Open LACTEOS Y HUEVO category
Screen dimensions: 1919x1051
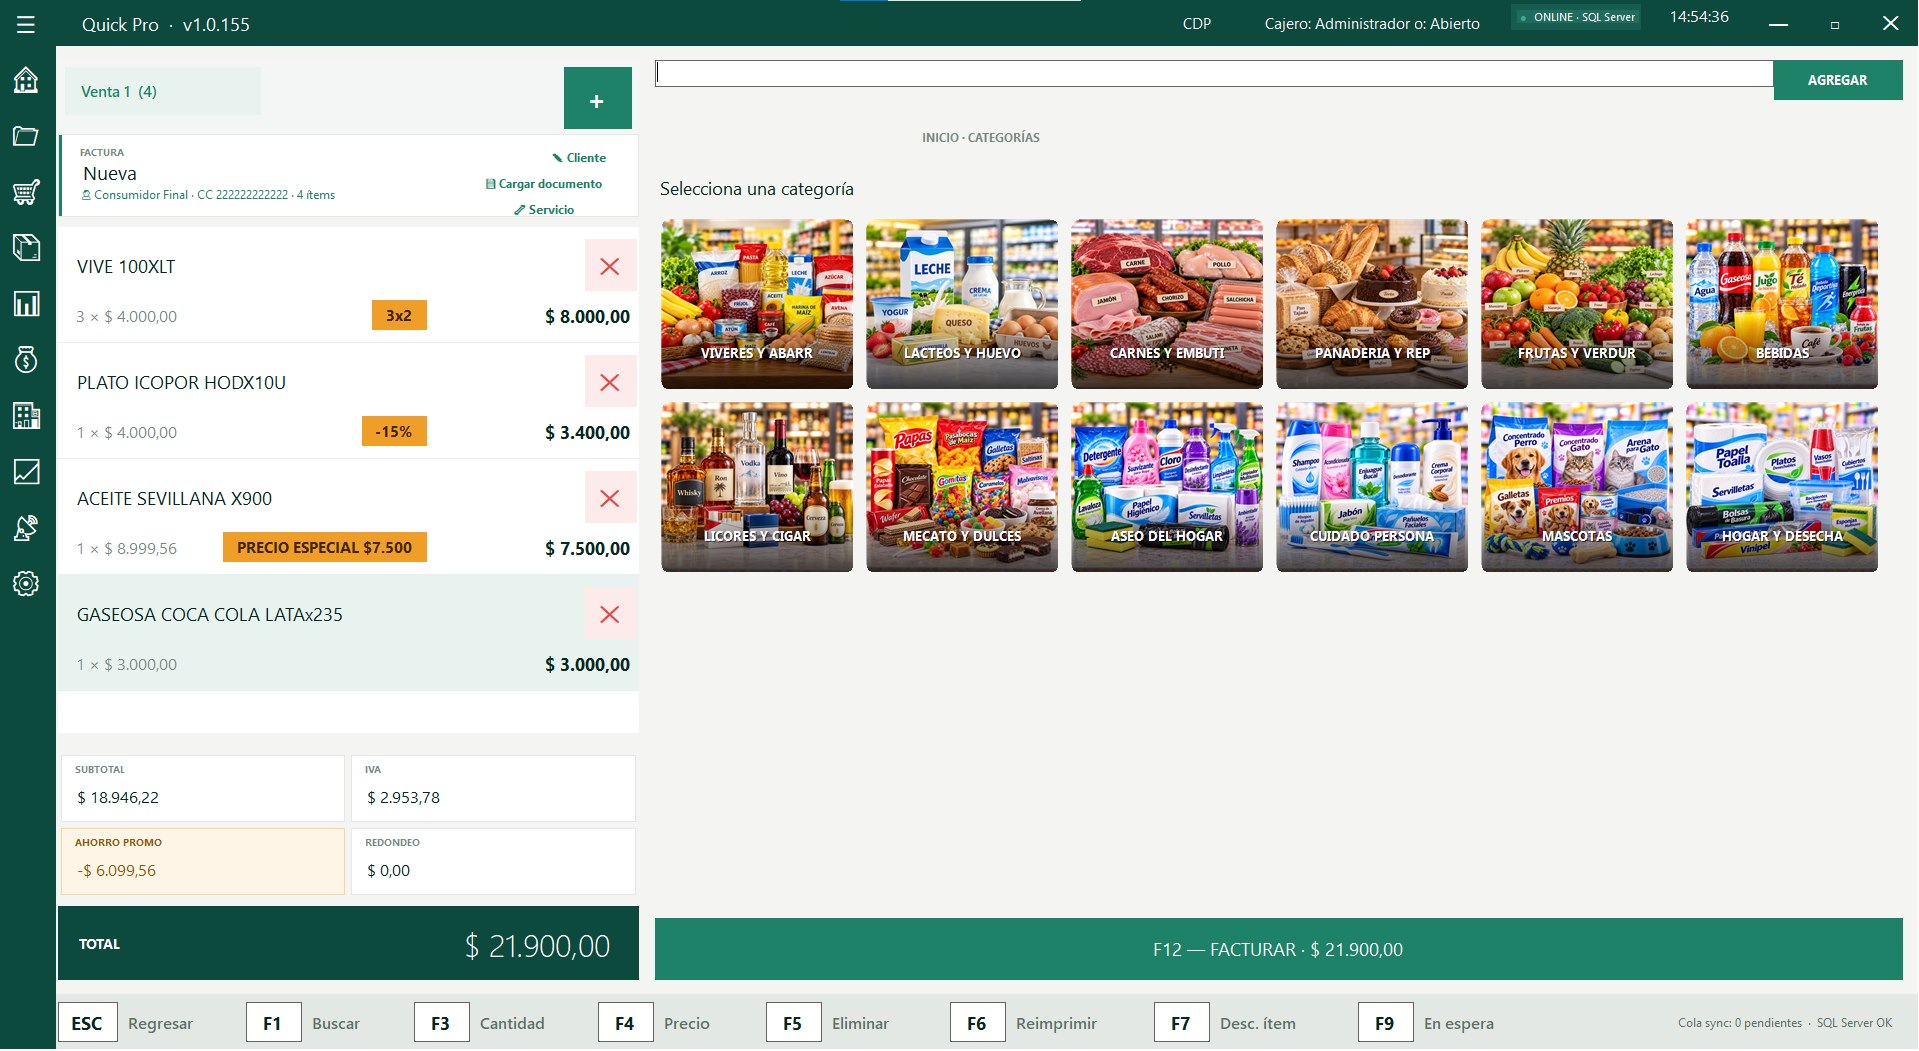(962, 304)
